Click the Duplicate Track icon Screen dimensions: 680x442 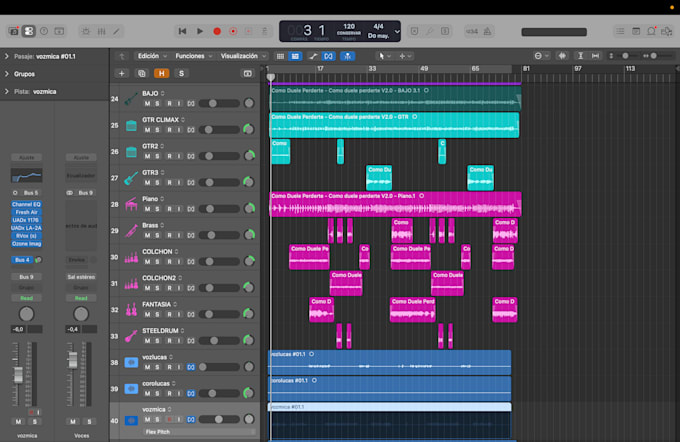pyautogui.click(x=141, y=73)
